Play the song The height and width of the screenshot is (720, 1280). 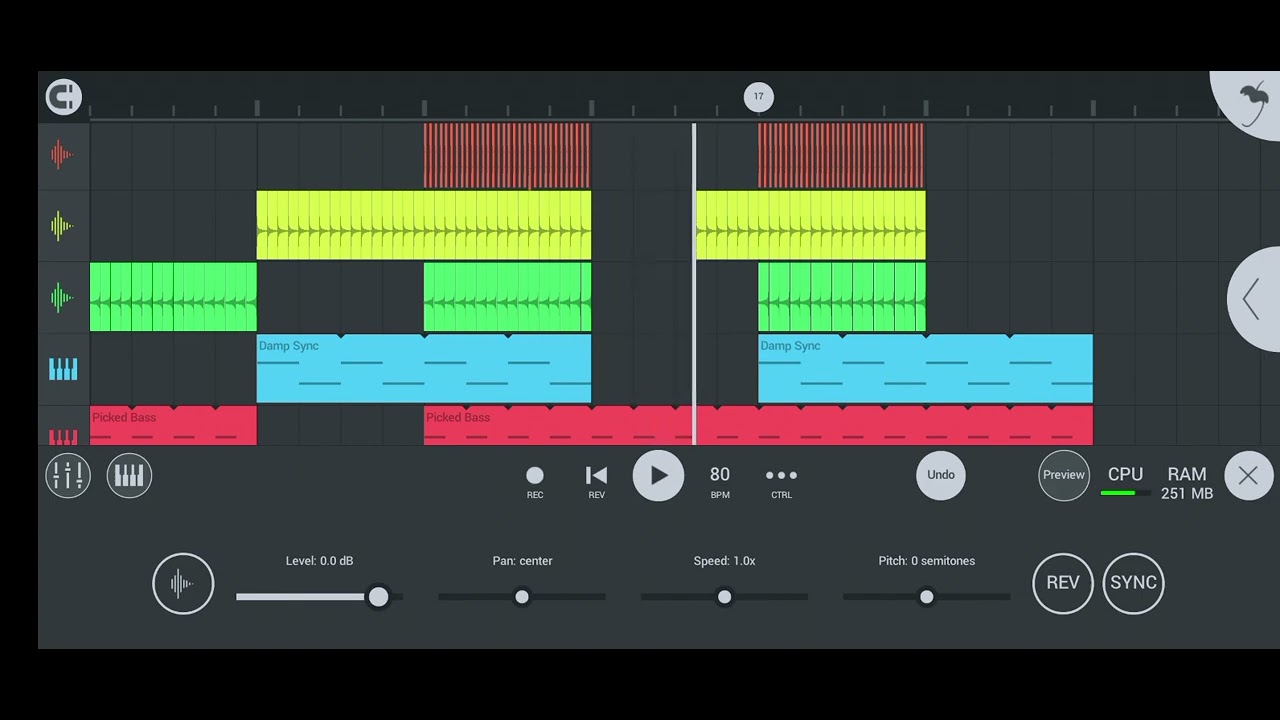tap(658, 476)
